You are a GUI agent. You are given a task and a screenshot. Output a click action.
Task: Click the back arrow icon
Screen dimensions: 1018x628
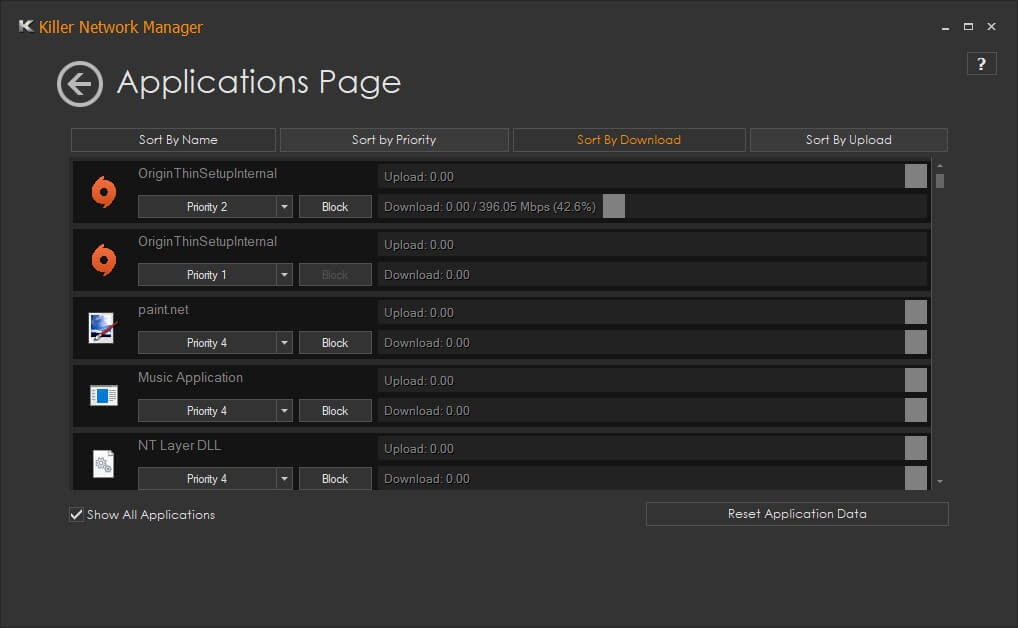80,84
